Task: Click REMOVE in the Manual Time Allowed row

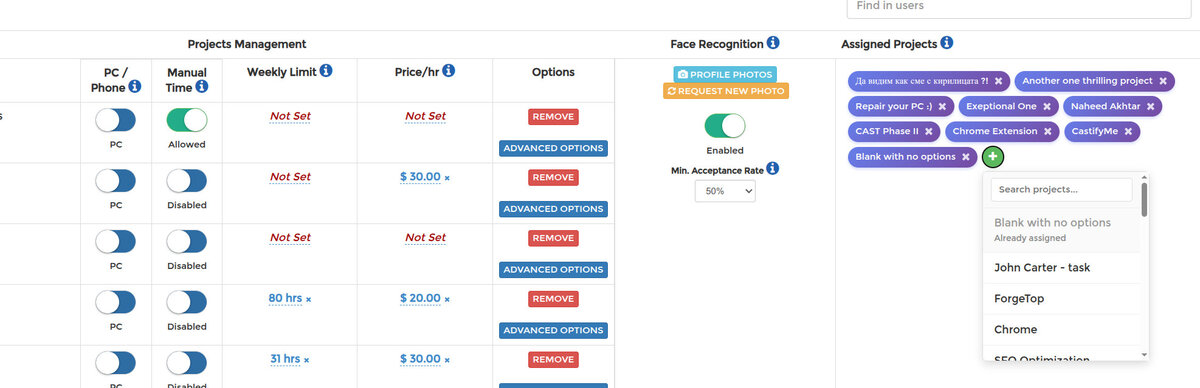Action: (553, 117)
